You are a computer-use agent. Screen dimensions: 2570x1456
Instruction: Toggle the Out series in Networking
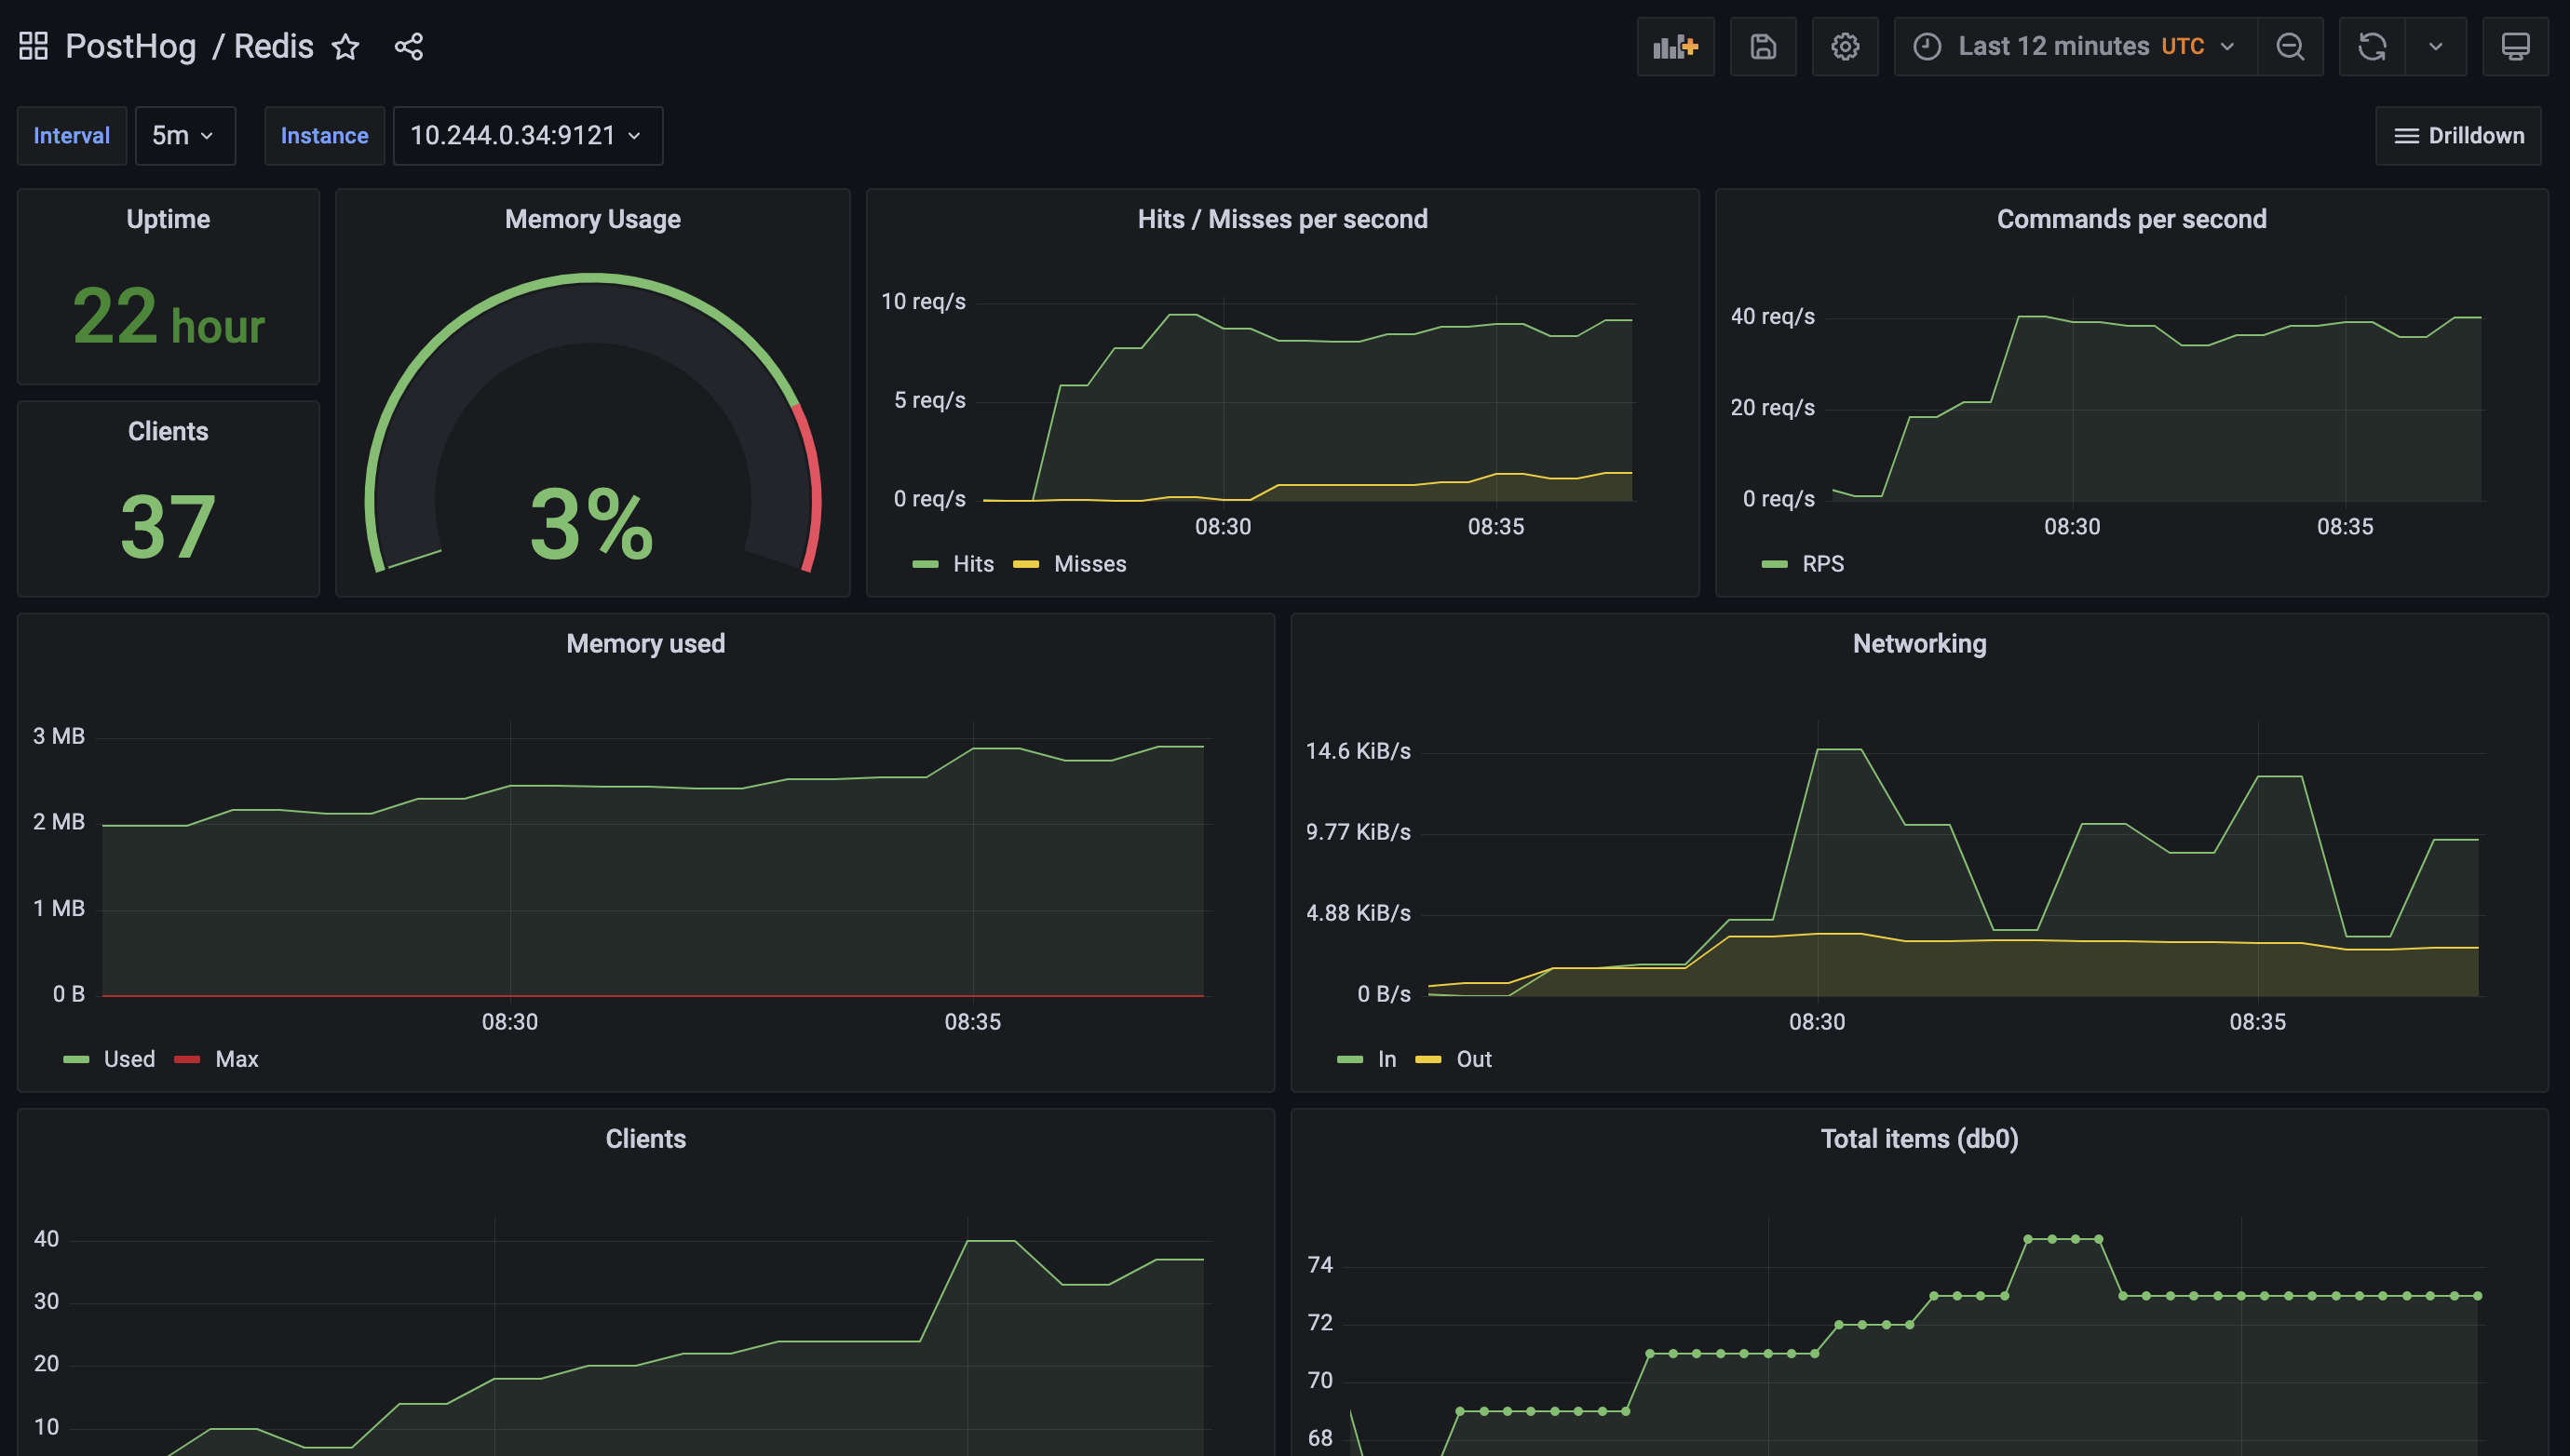1472,1059
